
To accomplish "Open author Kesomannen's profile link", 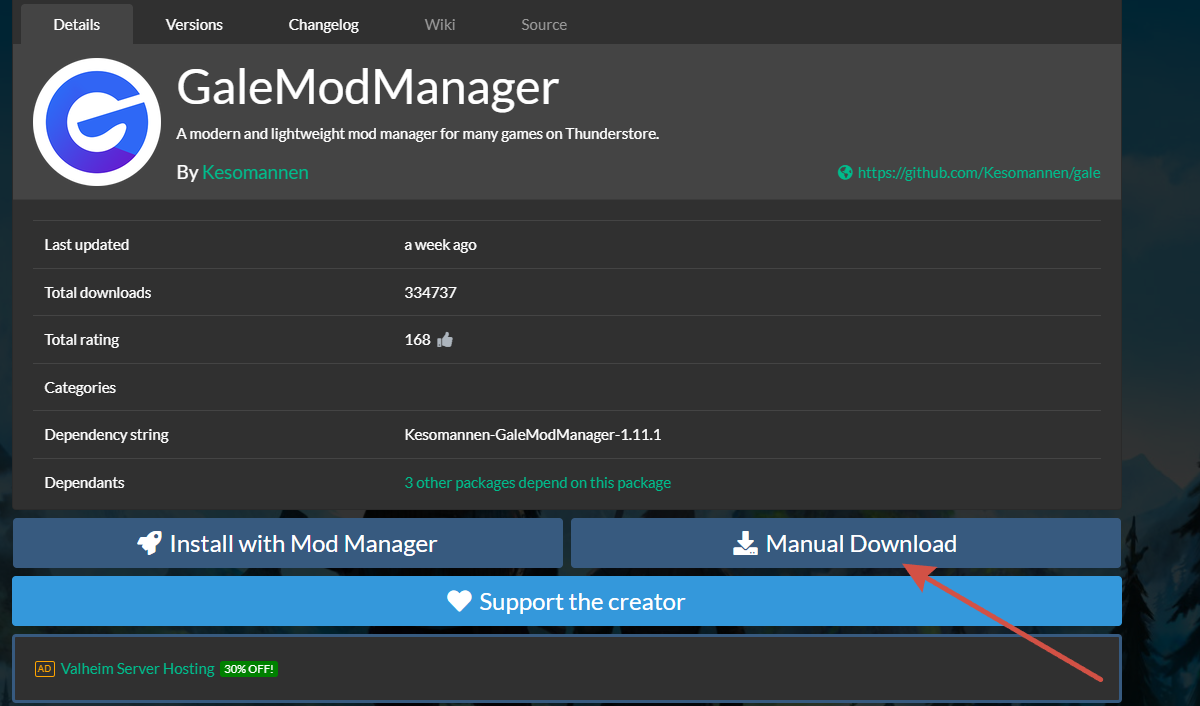I will coord(255,172).
